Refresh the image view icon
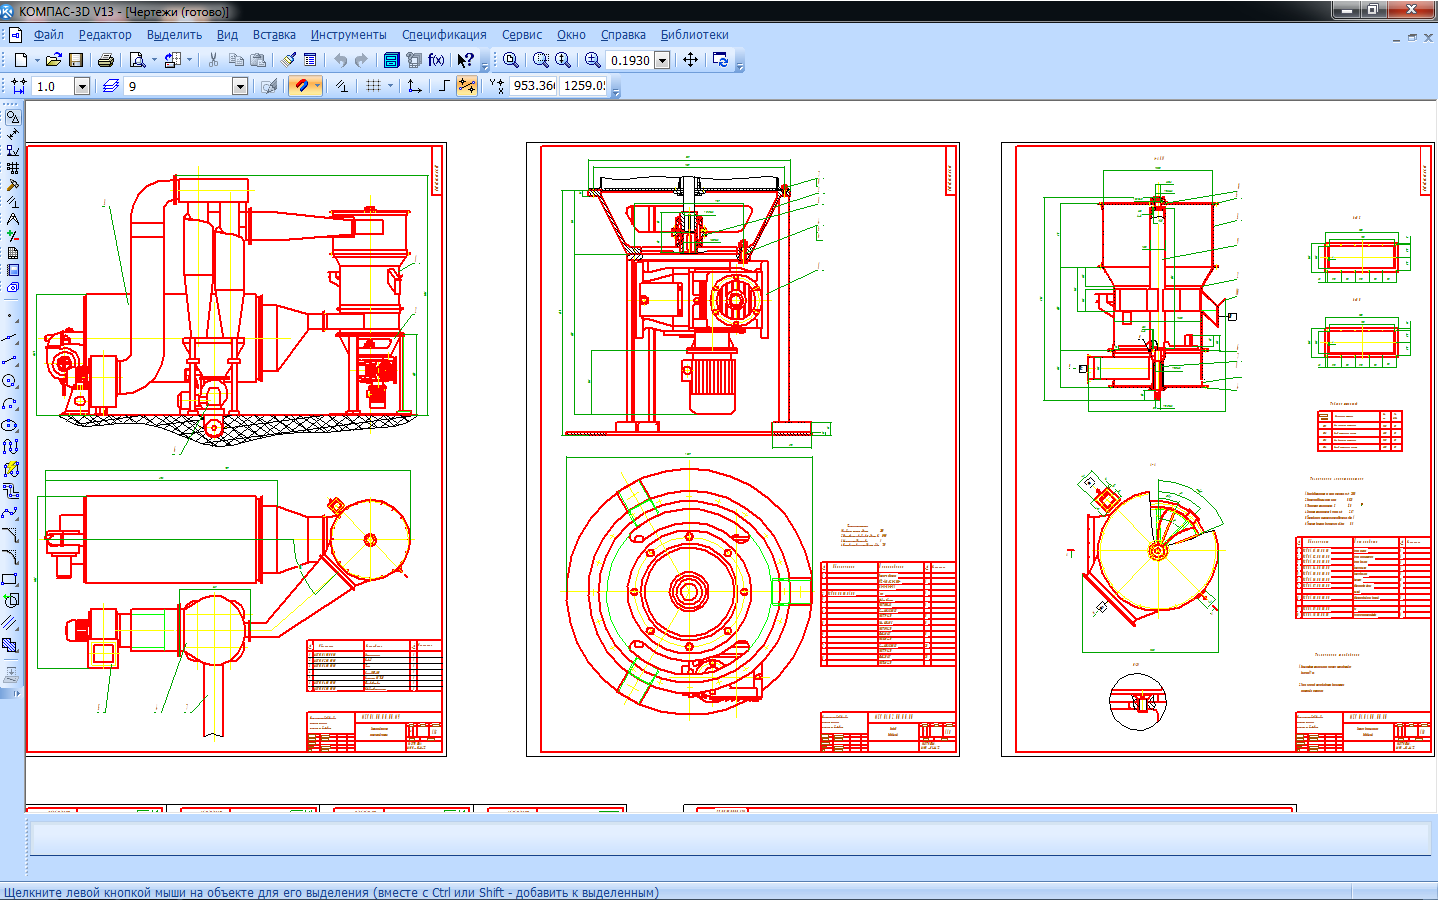The image size is (1440, 900). click(720, 60)
